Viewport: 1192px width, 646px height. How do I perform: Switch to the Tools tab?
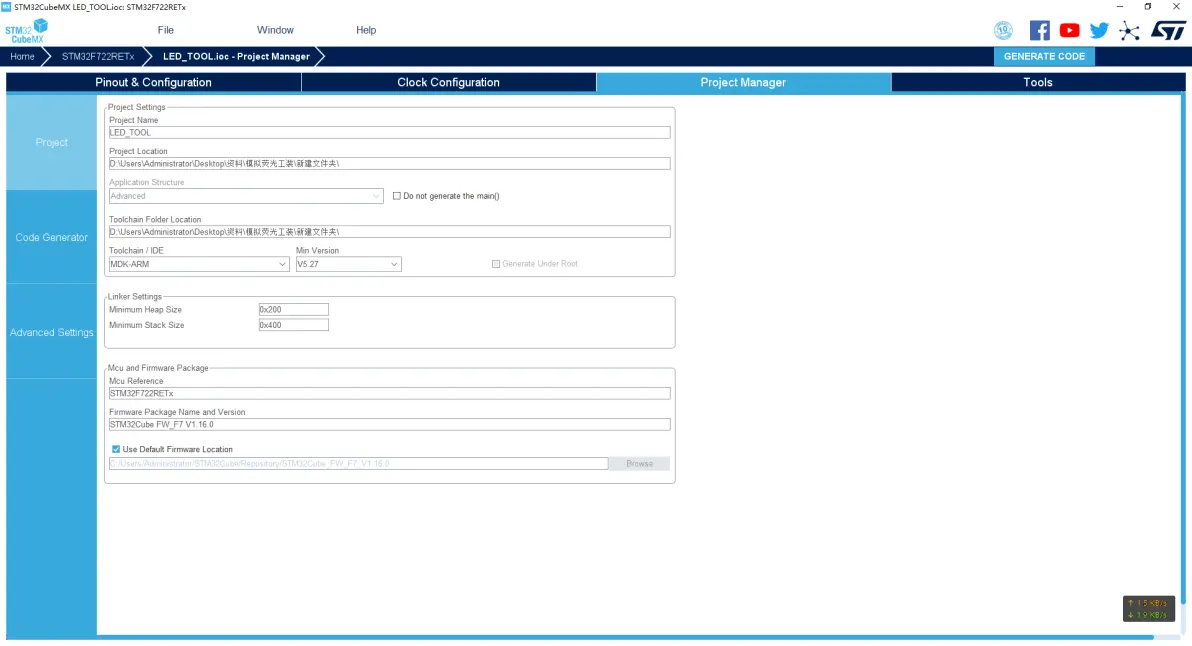tap(1038, 82)
